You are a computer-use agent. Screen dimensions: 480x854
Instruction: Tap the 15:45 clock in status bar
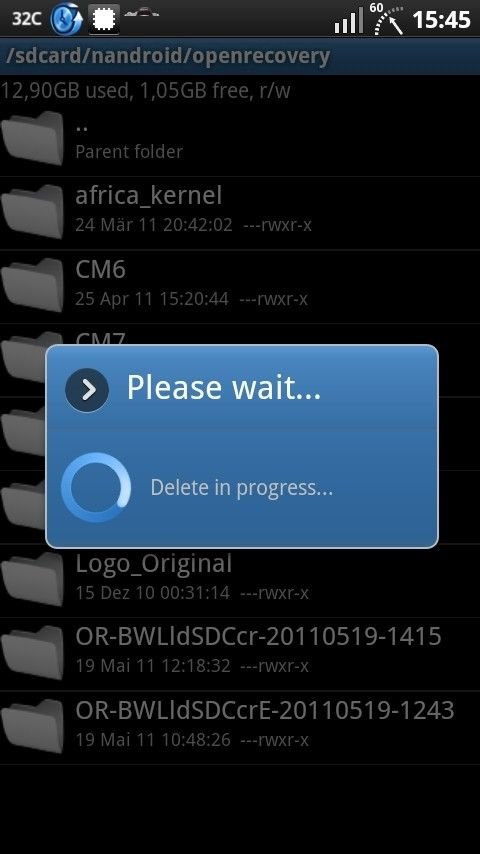coord(441,20)
